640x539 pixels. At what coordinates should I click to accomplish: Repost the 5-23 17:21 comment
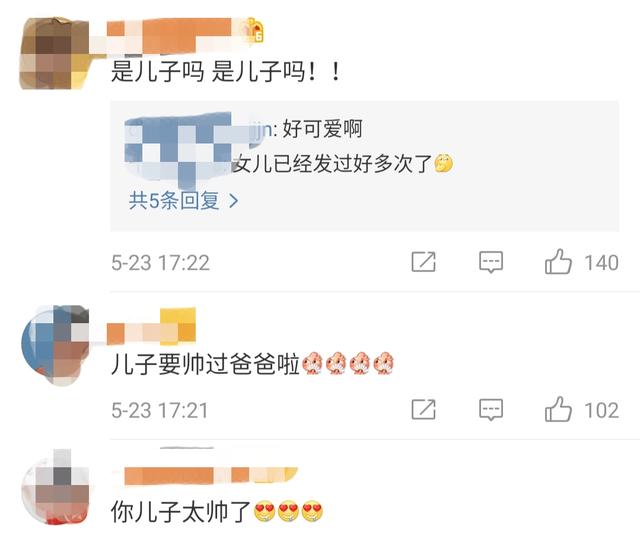424,409
